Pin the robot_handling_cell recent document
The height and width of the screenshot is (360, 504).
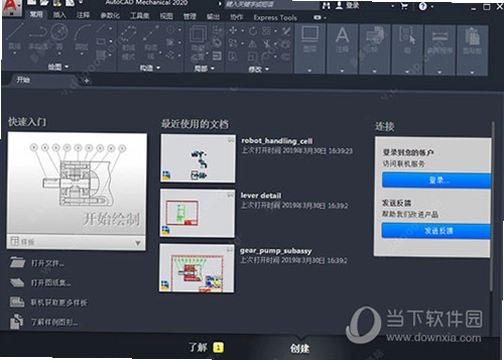tap(231, 140)
